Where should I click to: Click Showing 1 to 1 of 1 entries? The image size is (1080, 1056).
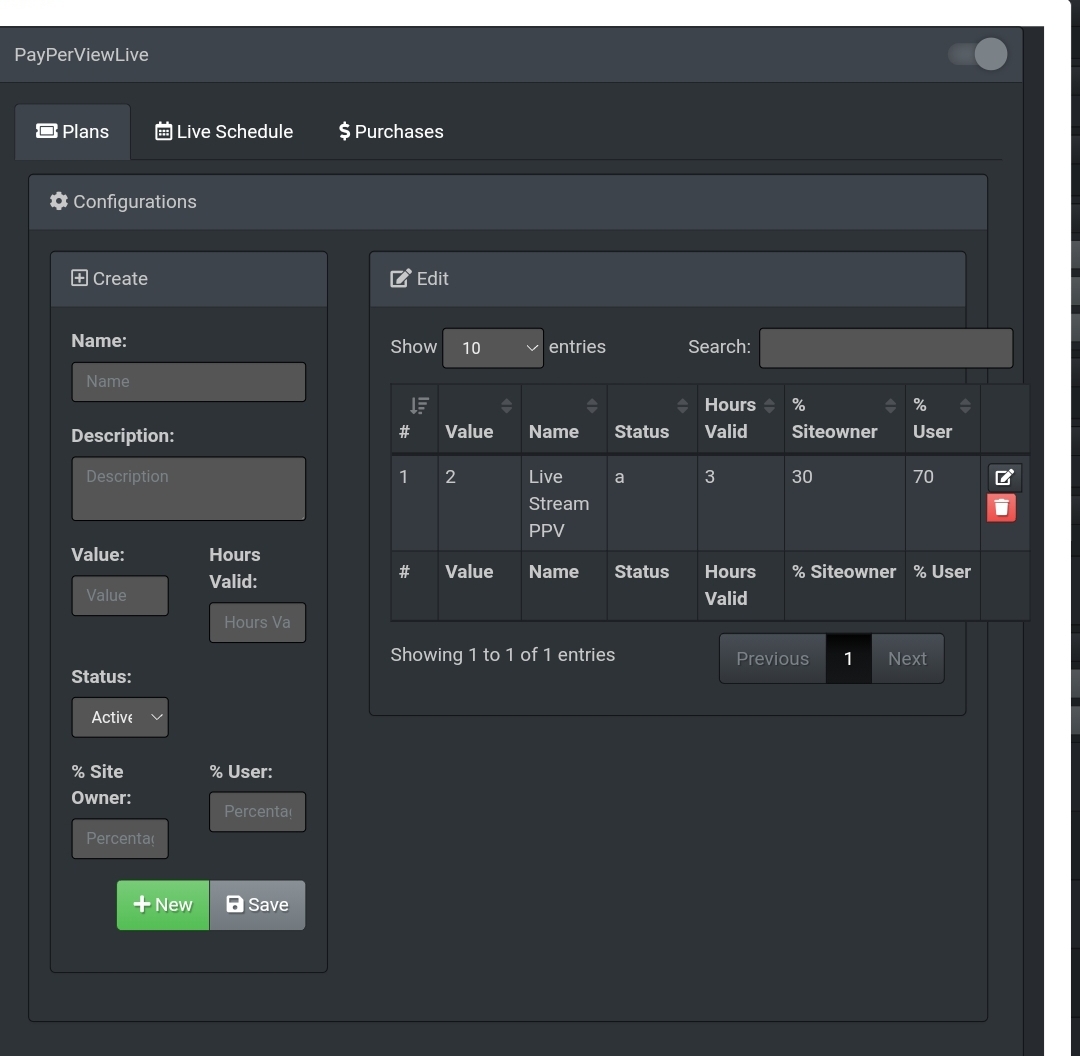[x=503, y=655]
